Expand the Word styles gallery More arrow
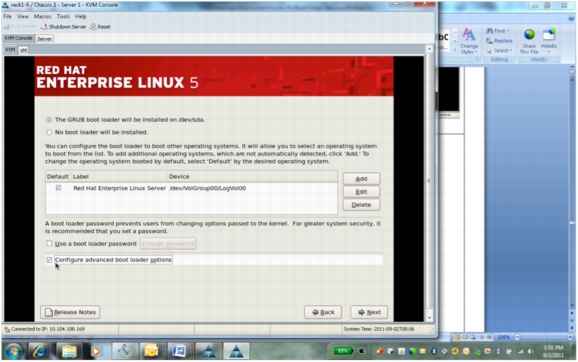Viewport: 578px width, 362px height. pyautogui.click(x=455, y=49)
